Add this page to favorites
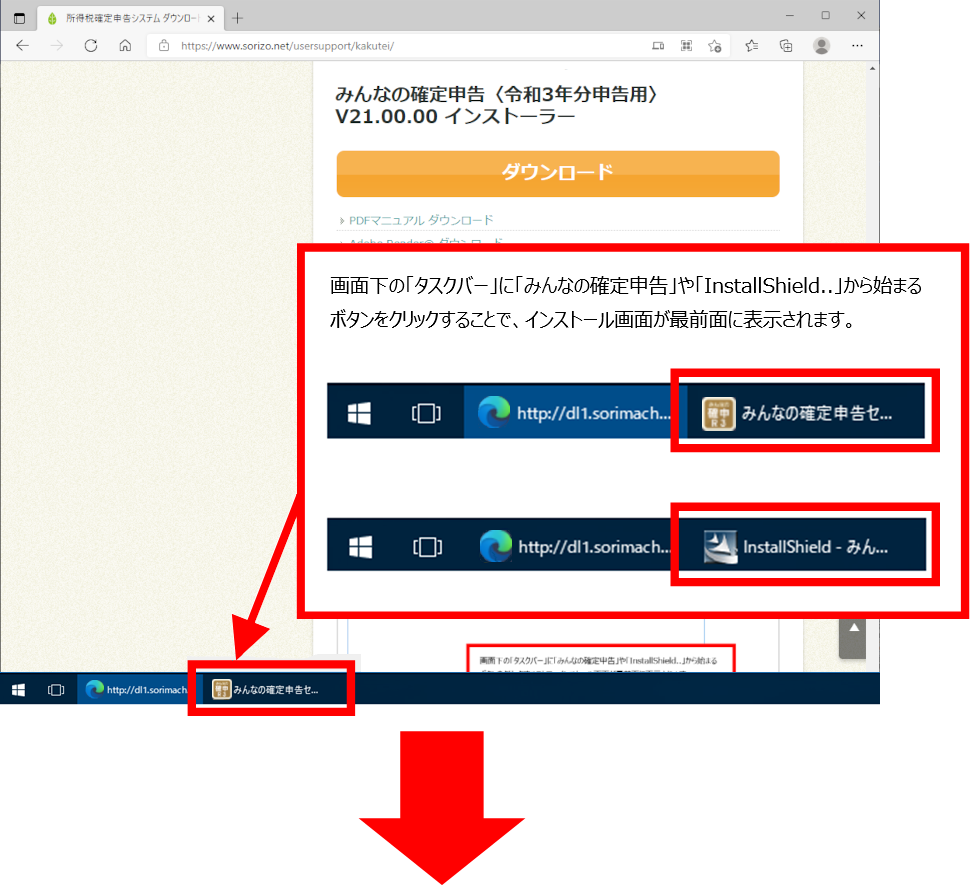Viewport: 970px width, 885px height. coord(715,46)
